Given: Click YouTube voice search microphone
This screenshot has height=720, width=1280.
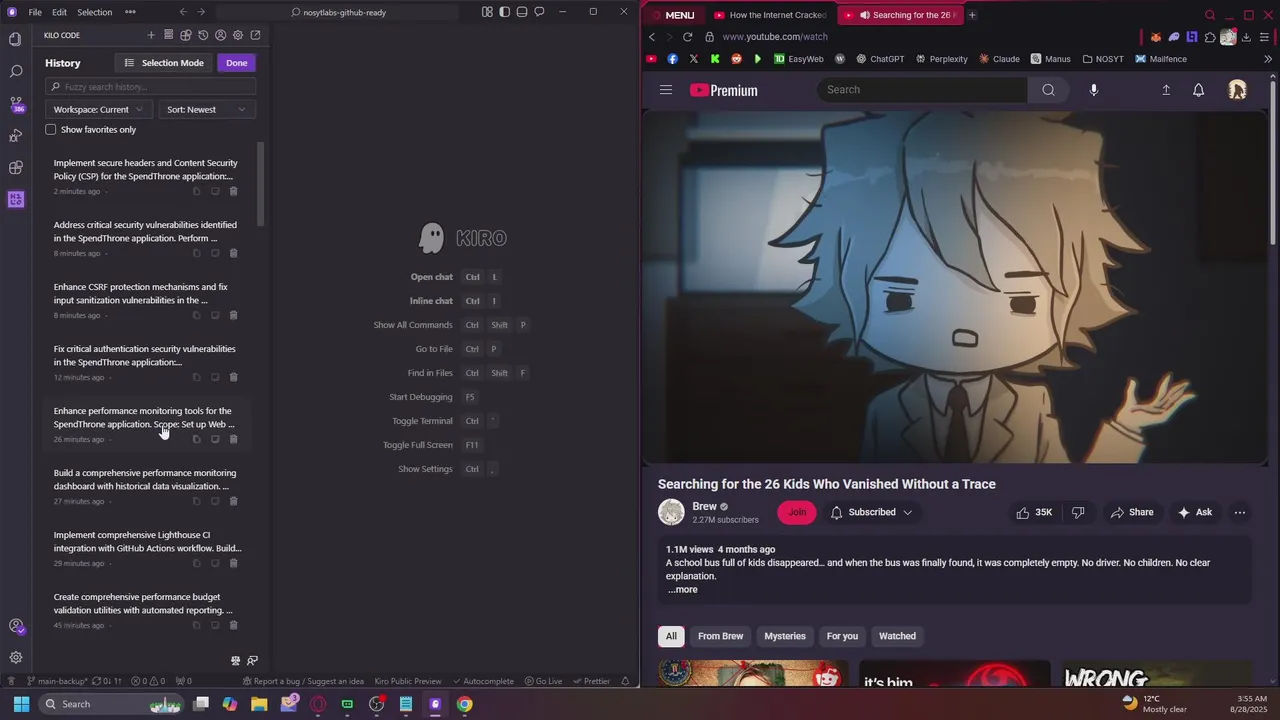Looking at the screenshot, I should [x=1093, y=90].
